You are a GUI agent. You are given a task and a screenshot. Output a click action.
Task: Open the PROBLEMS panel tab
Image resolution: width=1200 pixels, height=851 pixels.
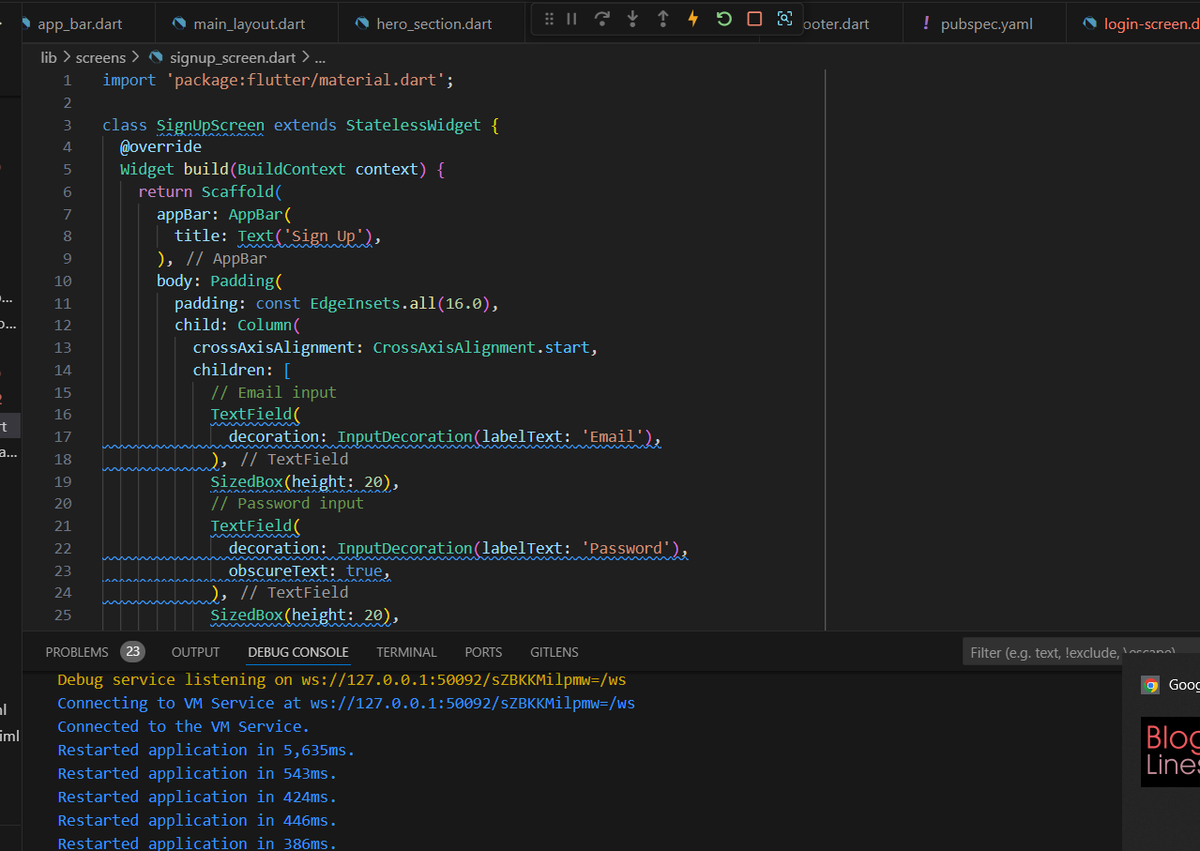77,652
